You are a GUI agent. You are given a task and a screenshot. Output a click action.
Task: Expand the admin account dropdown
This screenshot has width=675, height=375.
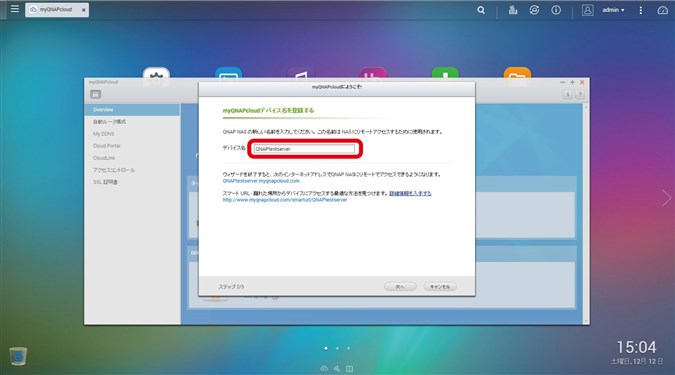[613, 10]
